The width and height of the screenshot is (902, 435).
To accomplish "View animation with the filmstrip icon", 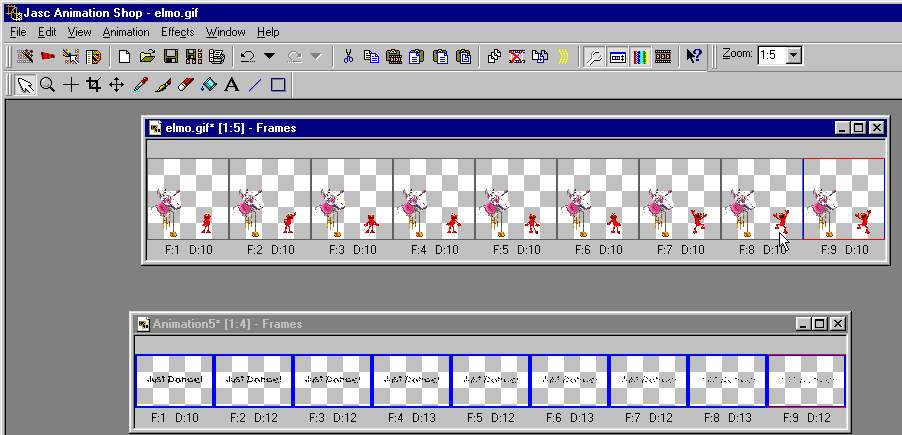I will (x=663, y=56).
